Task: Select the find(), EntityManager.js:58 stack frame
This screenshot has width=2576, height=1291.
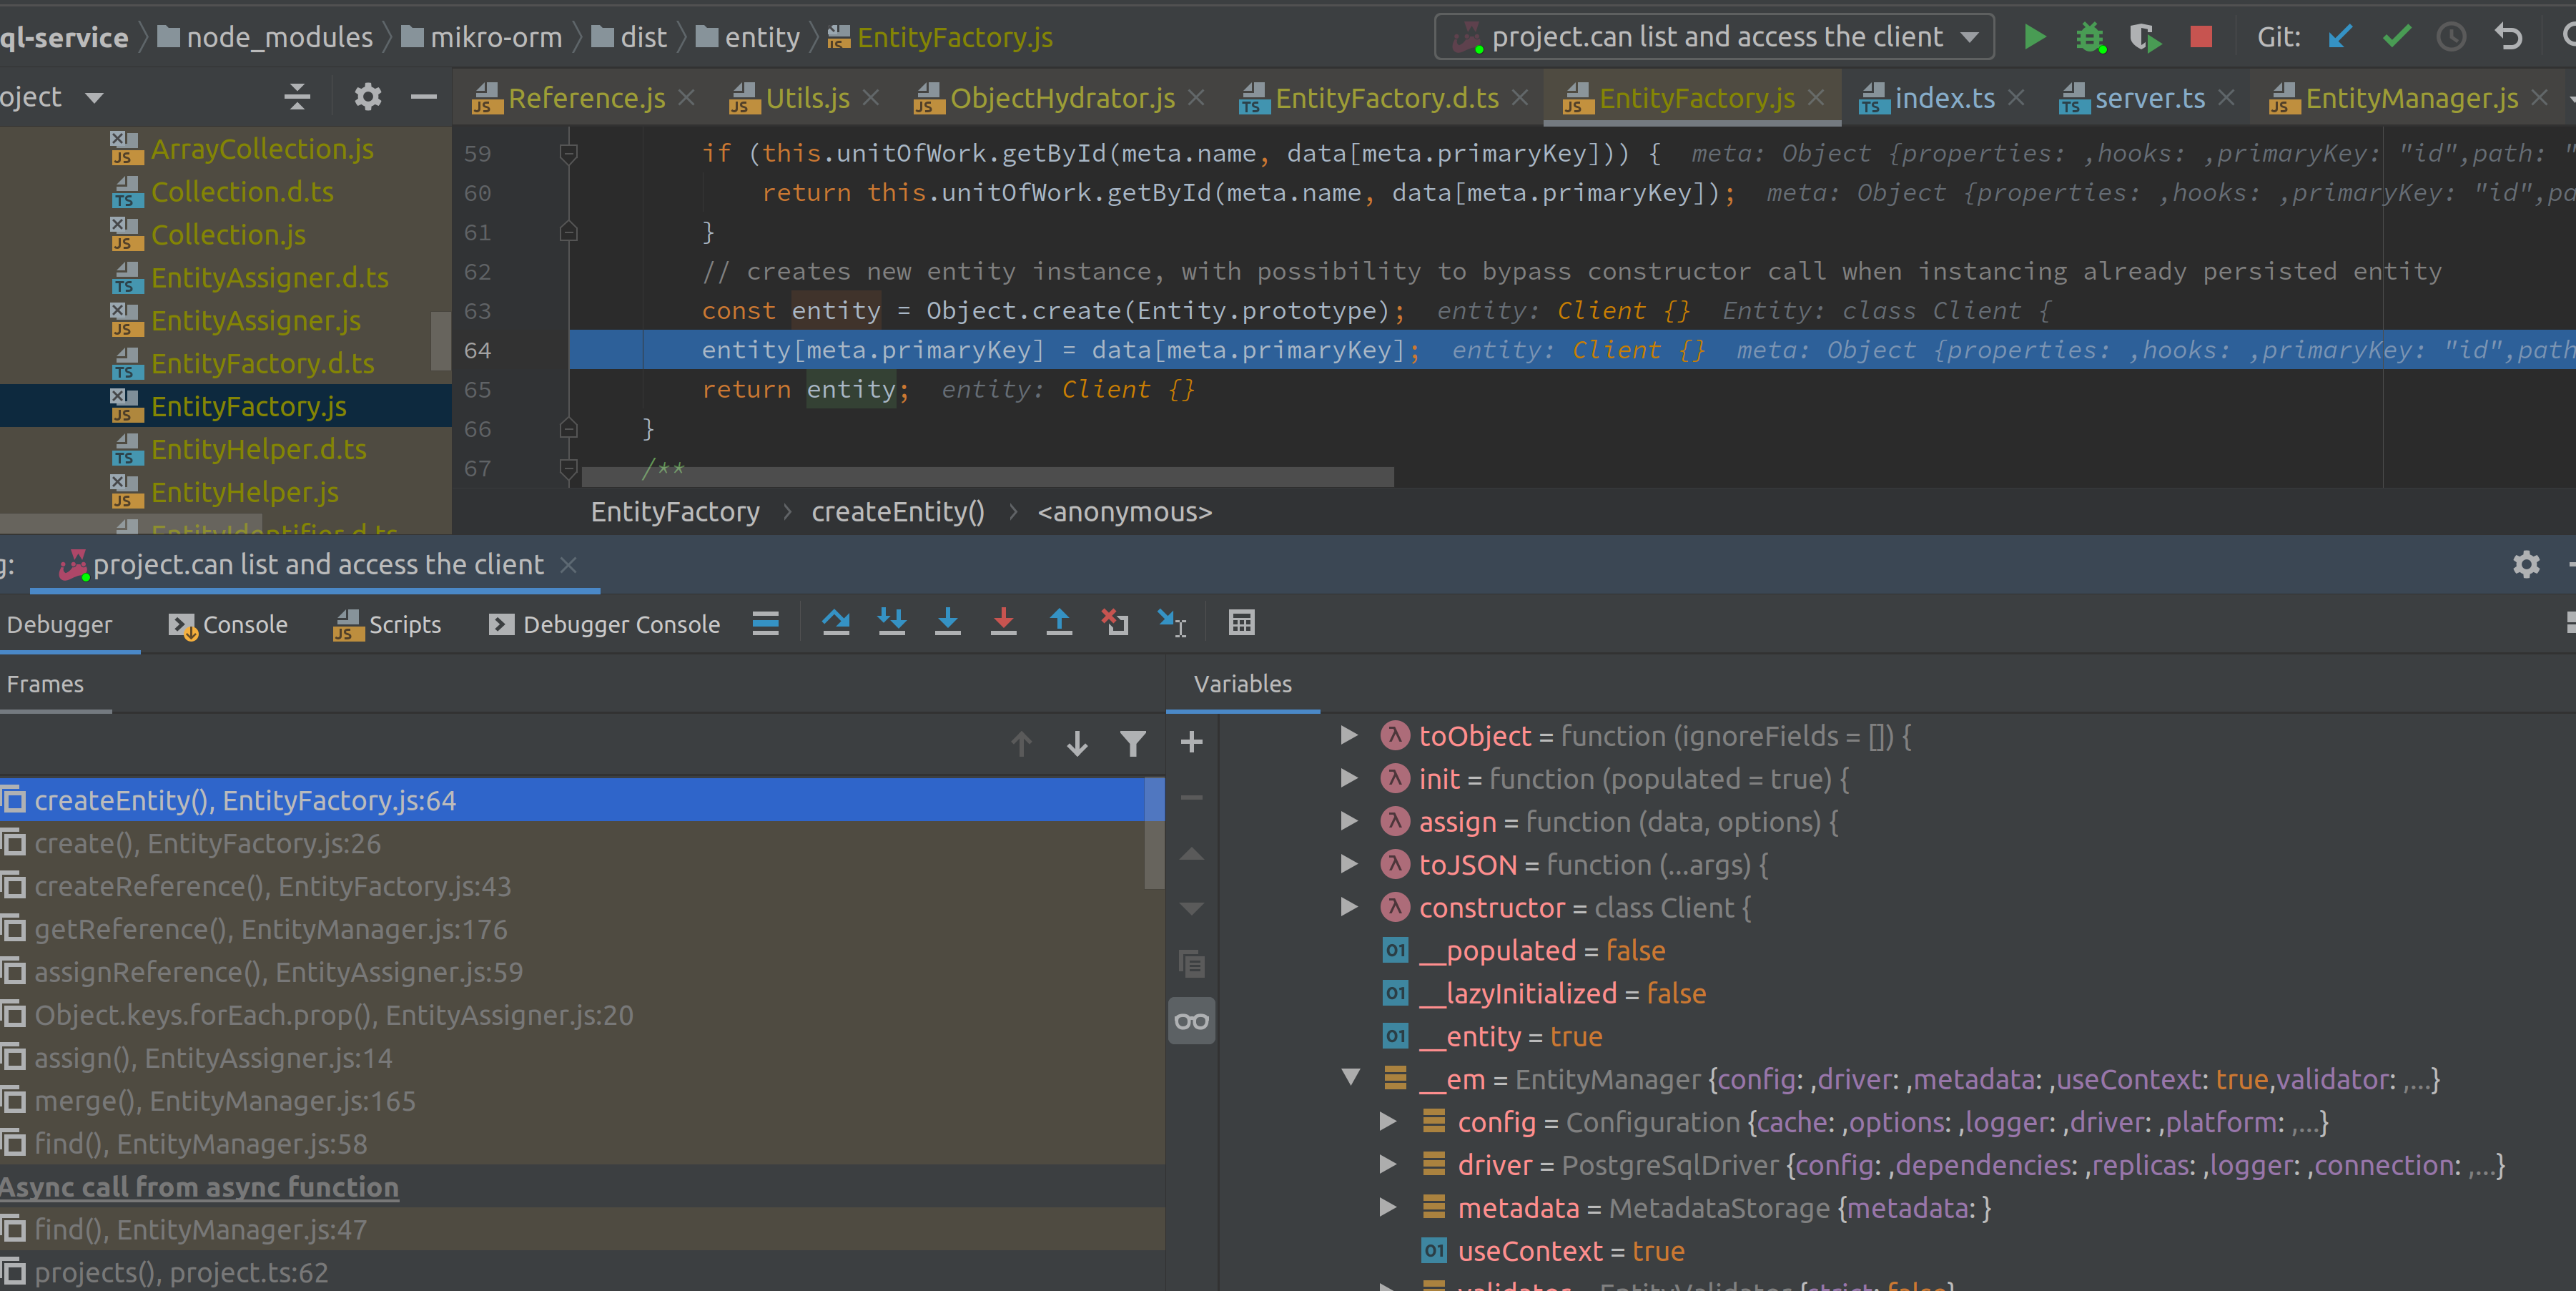Action: click(x=200, y=1143)
